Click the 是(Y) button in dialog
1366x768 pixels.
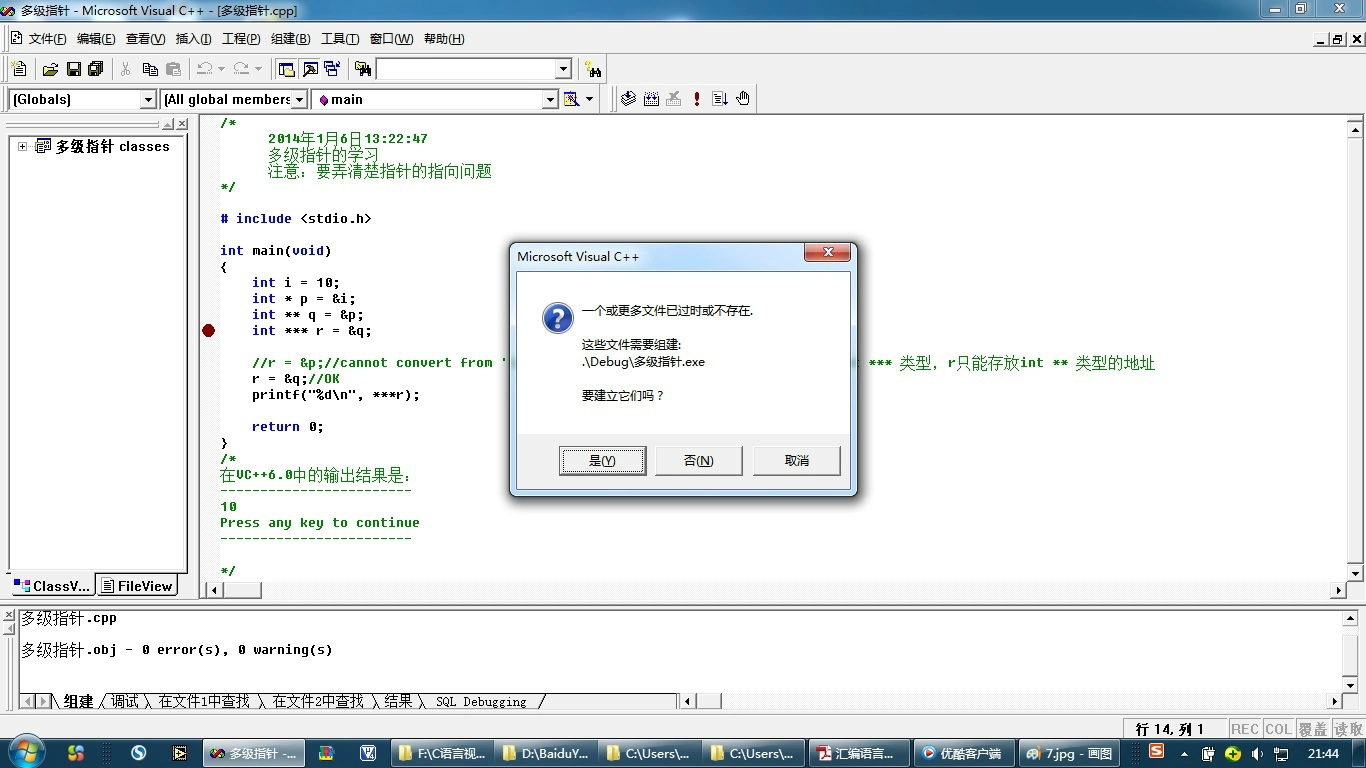[602, 461]
